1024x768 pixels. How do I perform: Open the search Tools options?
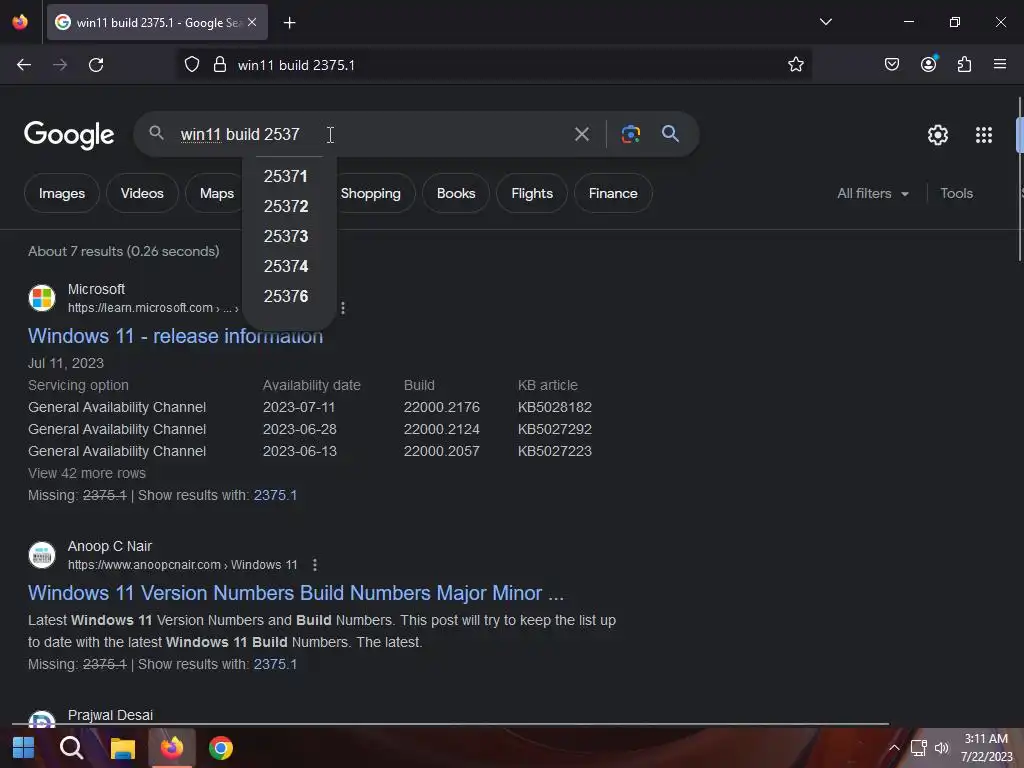point(956,193)
